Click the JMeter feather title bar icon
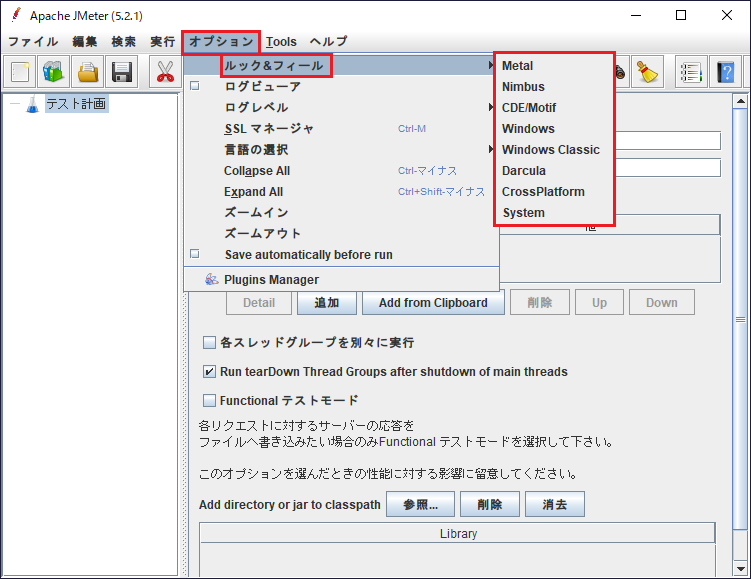The image size is (751, 579). pyautogui.click(x=16, y=15)
